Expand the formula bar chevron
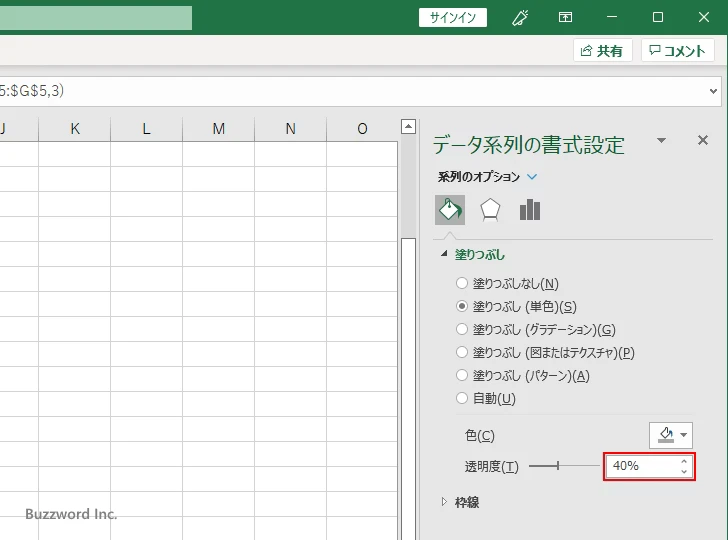This screenshot has width=728, height=540. (x=713, y=91)
